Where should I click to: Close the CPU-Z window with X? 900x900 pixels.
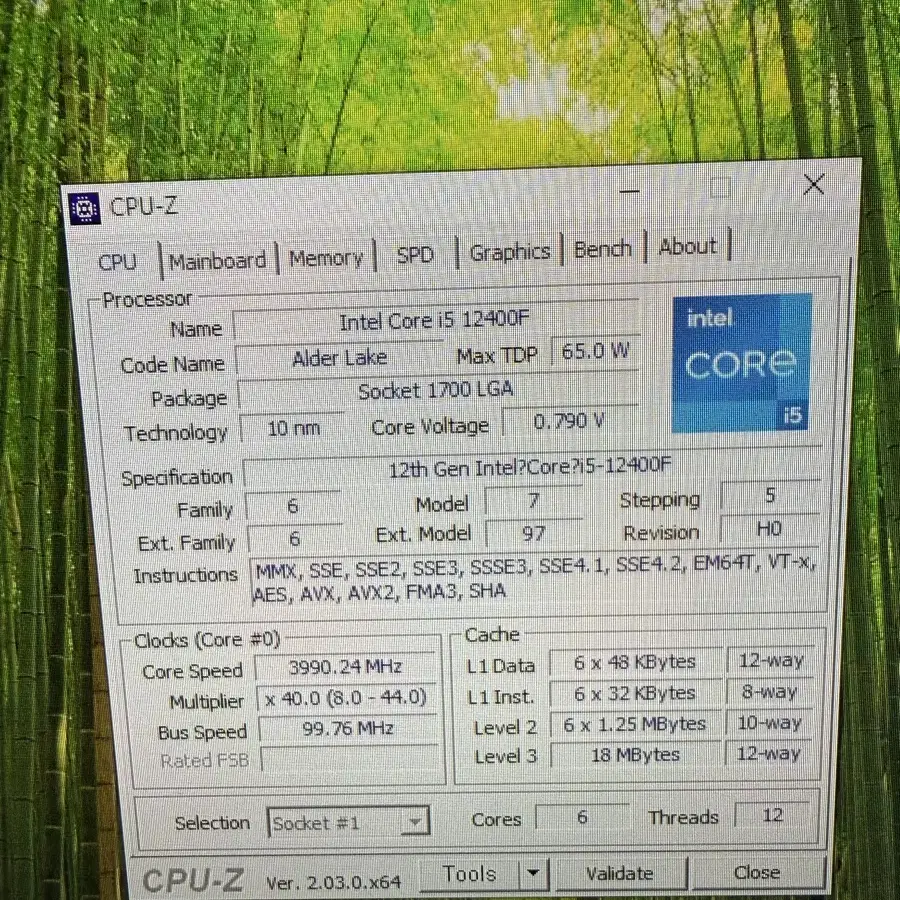(814, 185)
